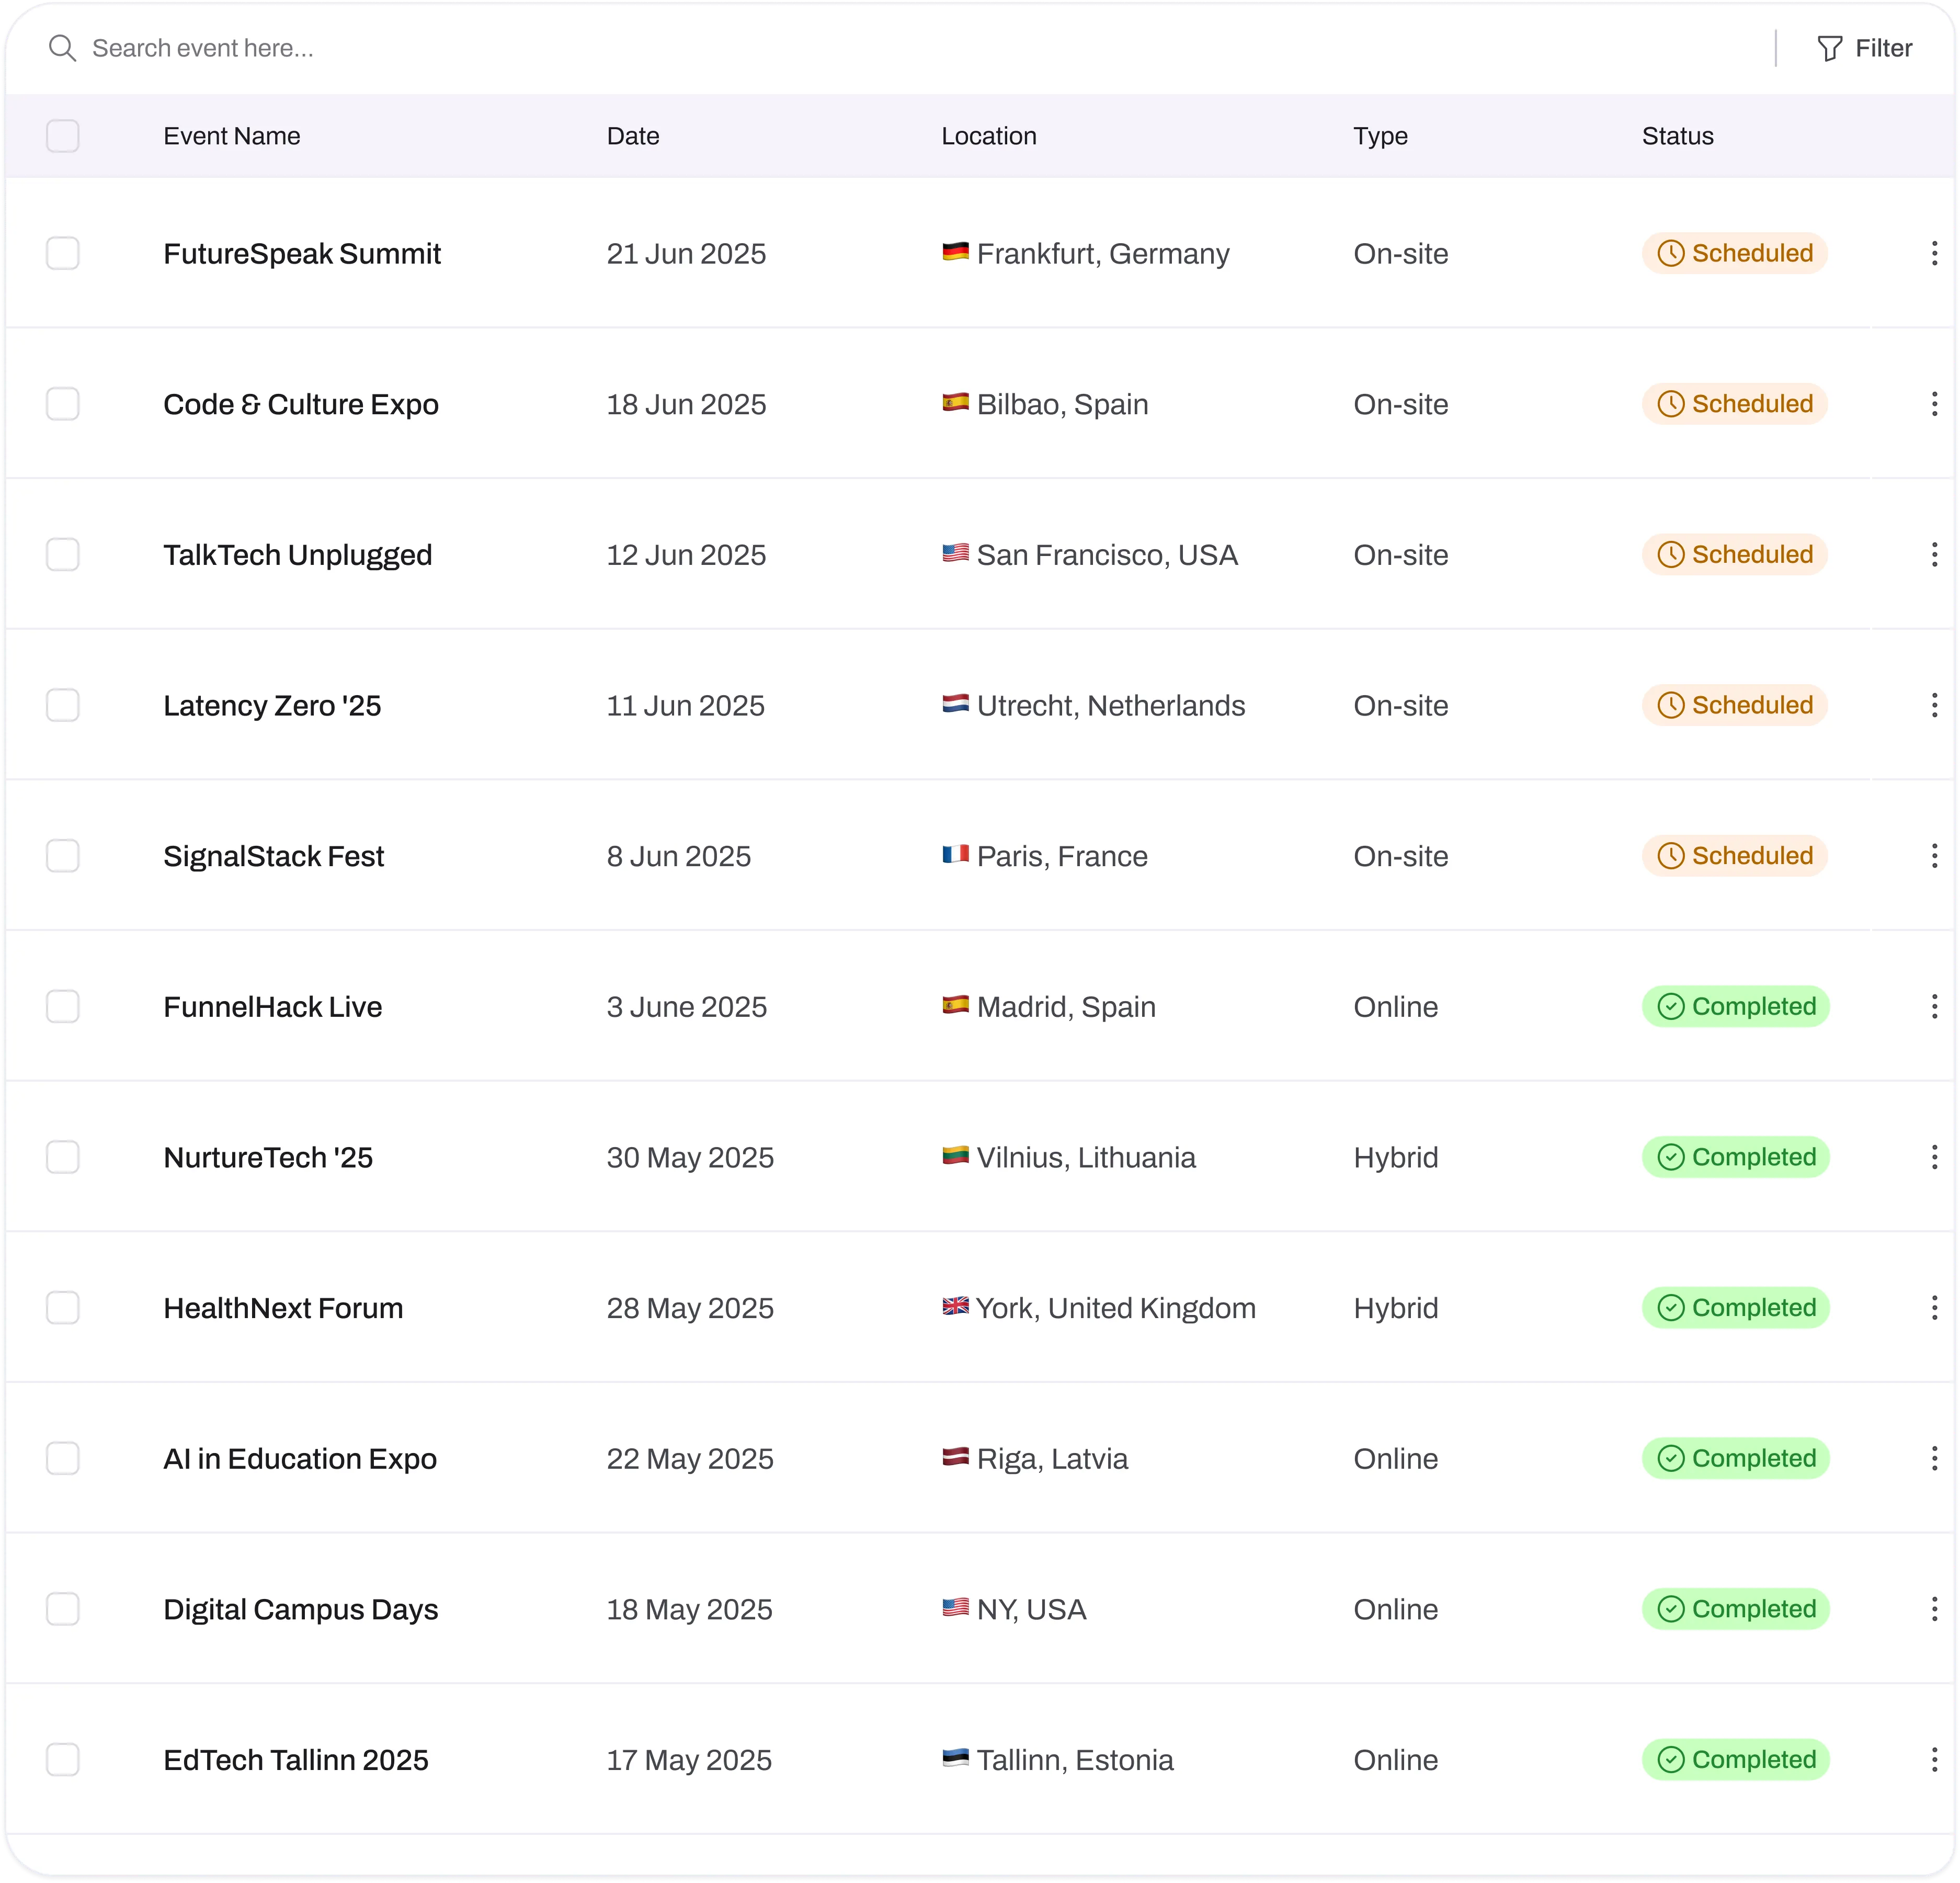This screenshot has width=1960, height=1883.
Task: Open three-dot menu for TalkTech Unplugged
Action: [1934, 554]
